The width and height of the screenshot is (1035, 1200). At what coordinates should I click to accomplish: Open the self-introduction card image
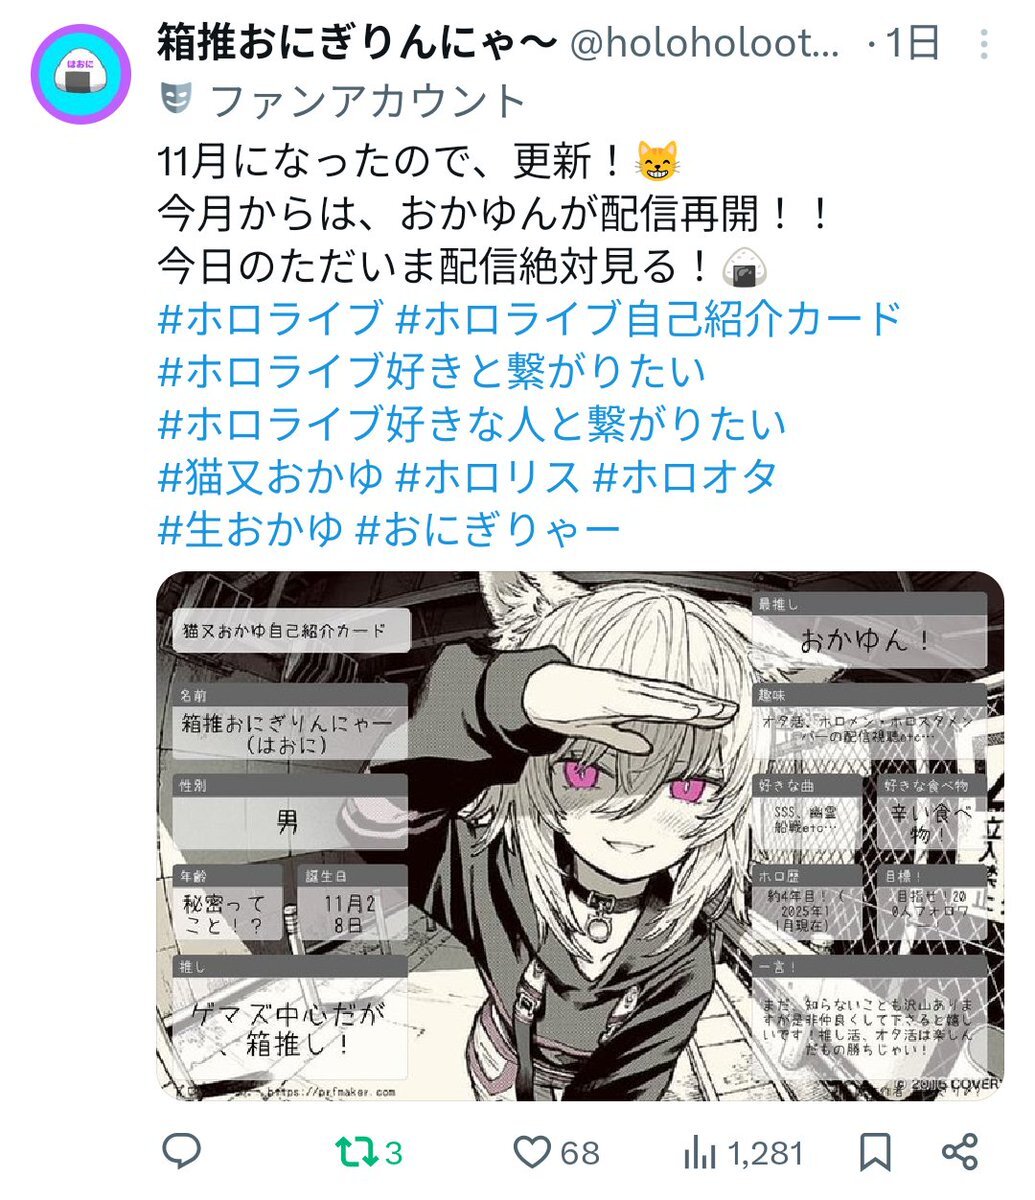580,836
